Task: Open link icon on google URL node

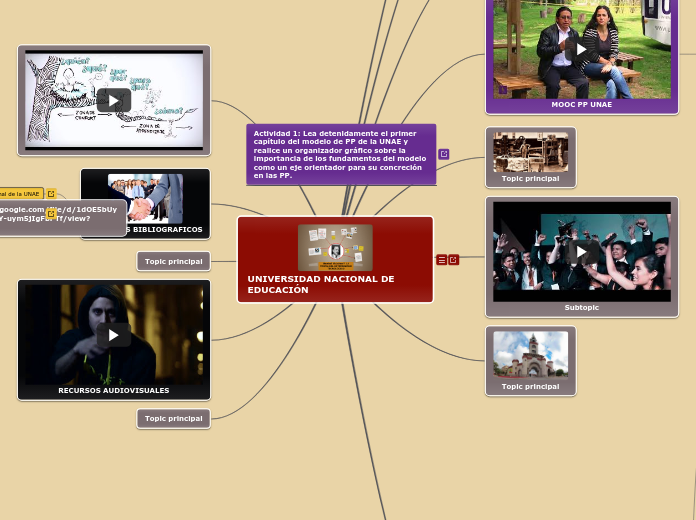Action: pyautogui.click(x=51, y=214)
